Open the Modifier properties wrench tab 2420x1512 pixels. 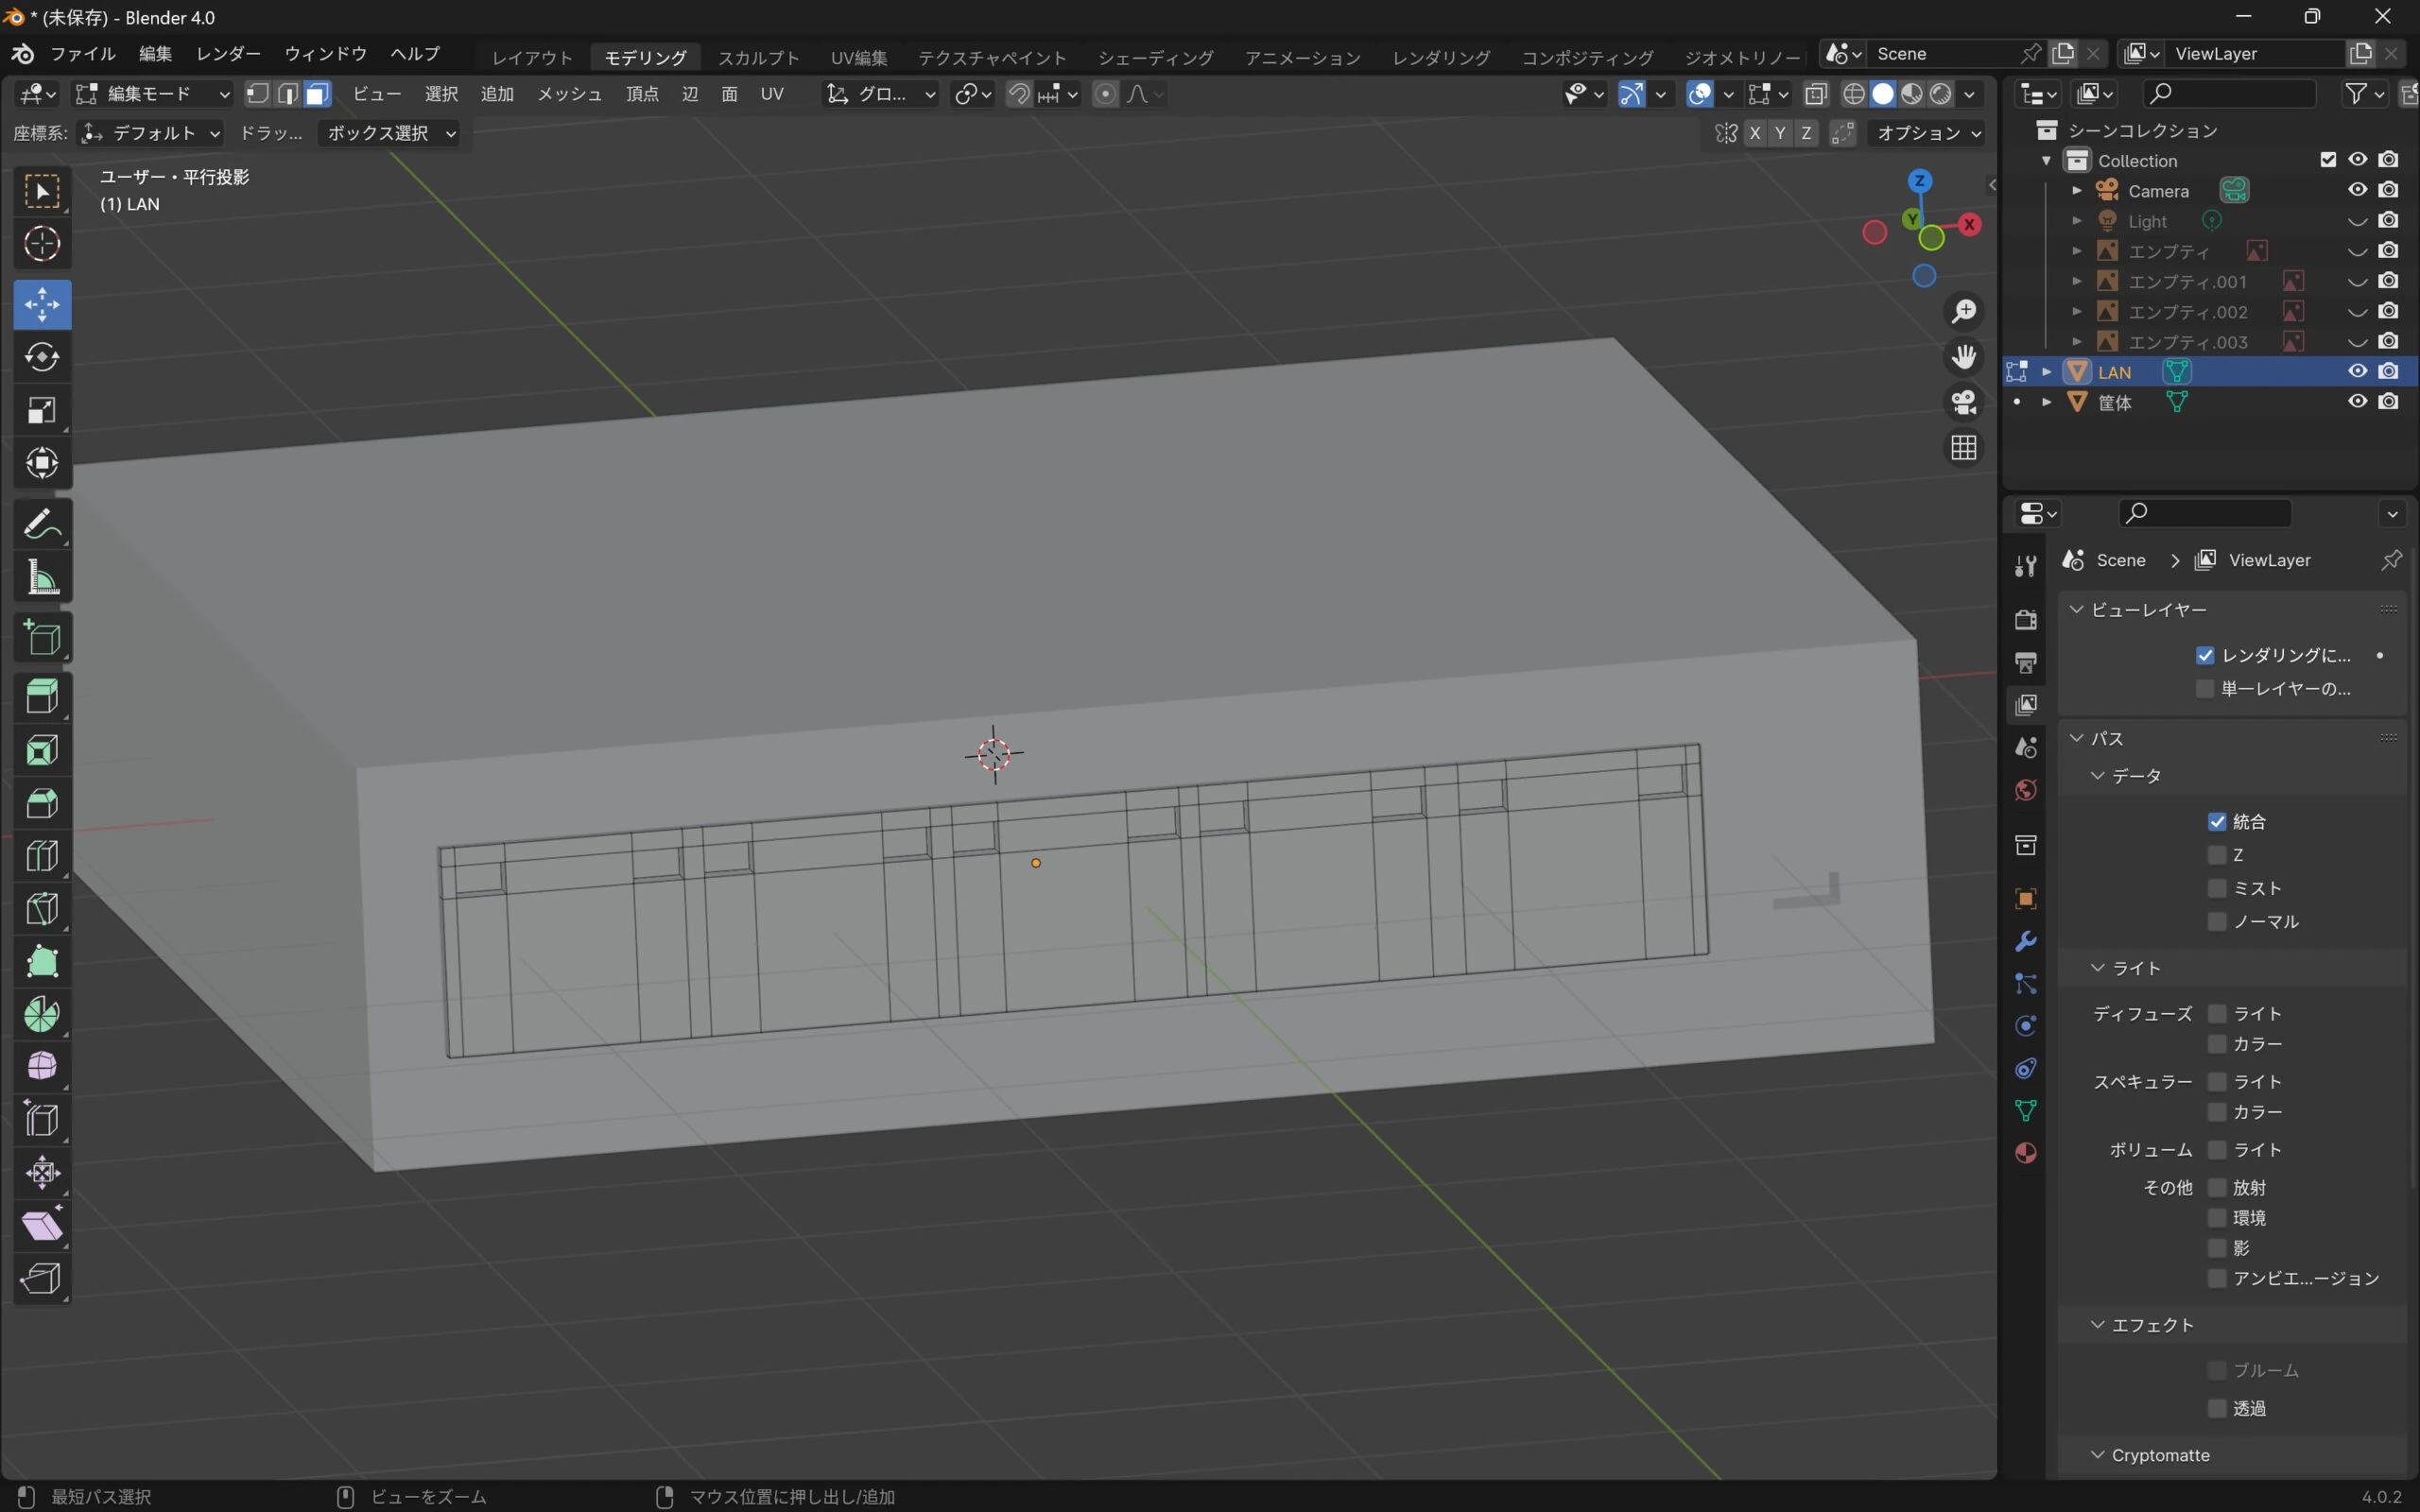[x=2026, y=941]
